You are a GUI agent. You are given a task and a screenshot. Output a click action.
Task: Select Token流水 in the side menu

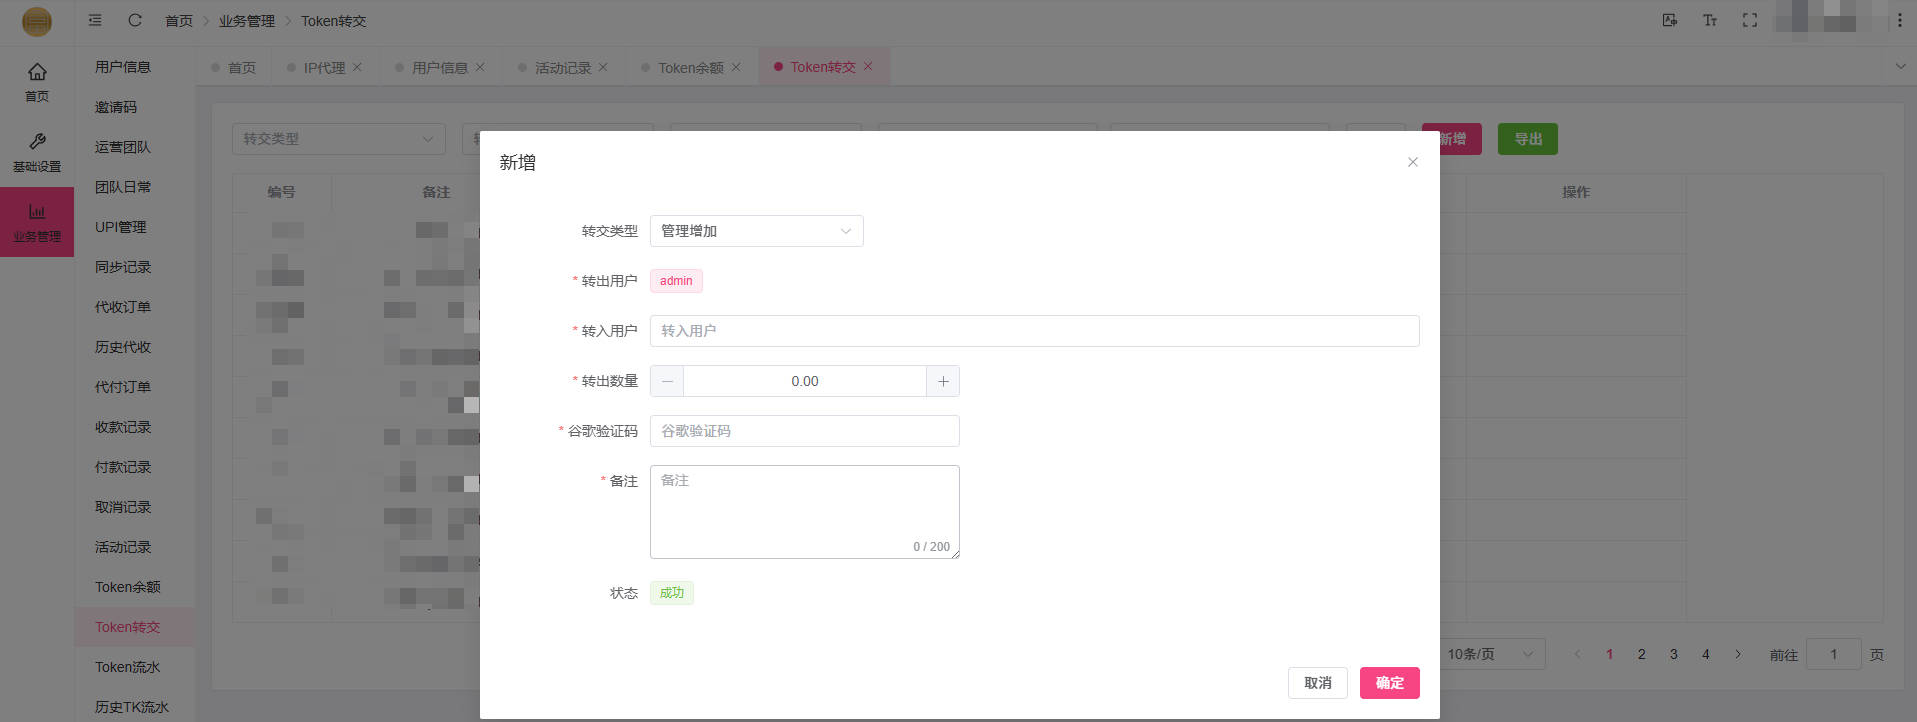coord(127,667)
